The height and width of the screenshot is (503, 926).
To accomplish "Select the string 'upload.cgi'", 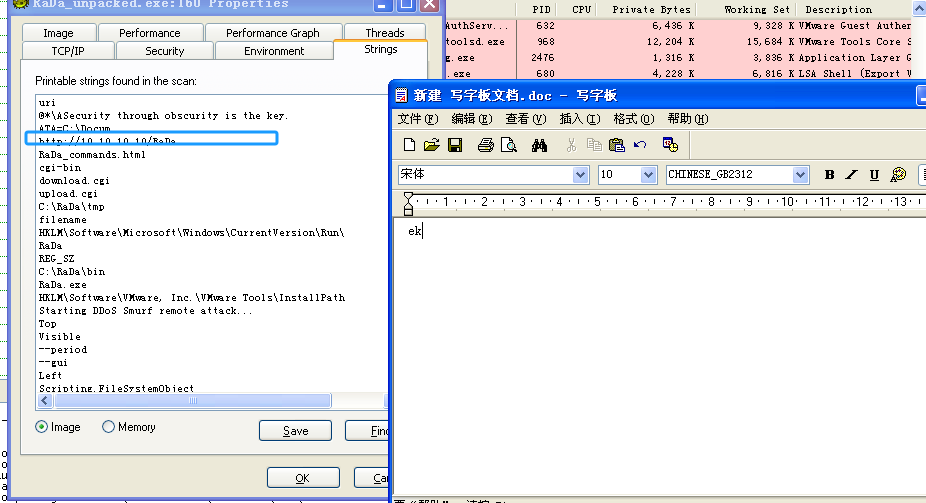I will tap(69, 193).
